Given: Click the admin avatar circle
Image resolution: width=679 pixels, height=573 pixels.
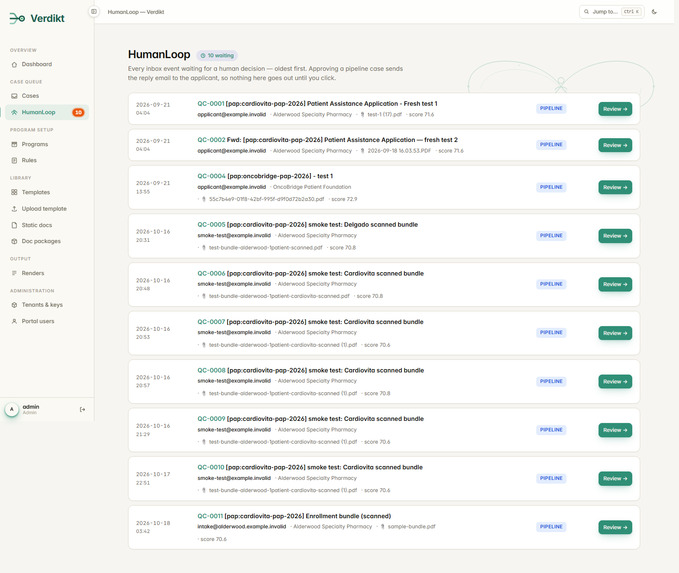Looking at the screenshot, I should [12, 409].
